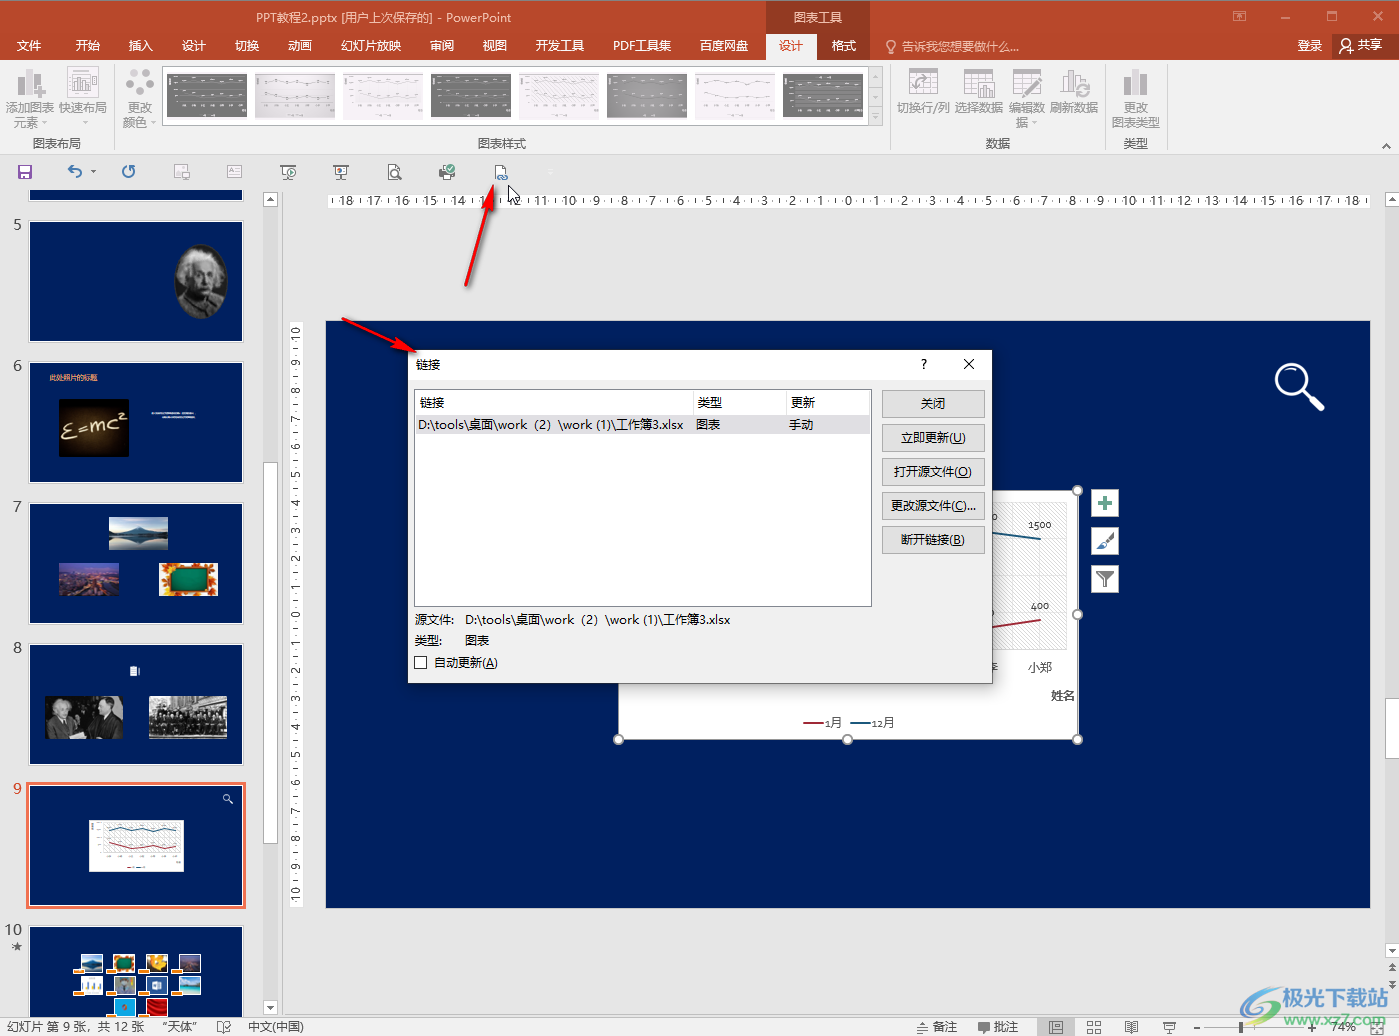Switch to Reading view icon

[1131, 1027]
